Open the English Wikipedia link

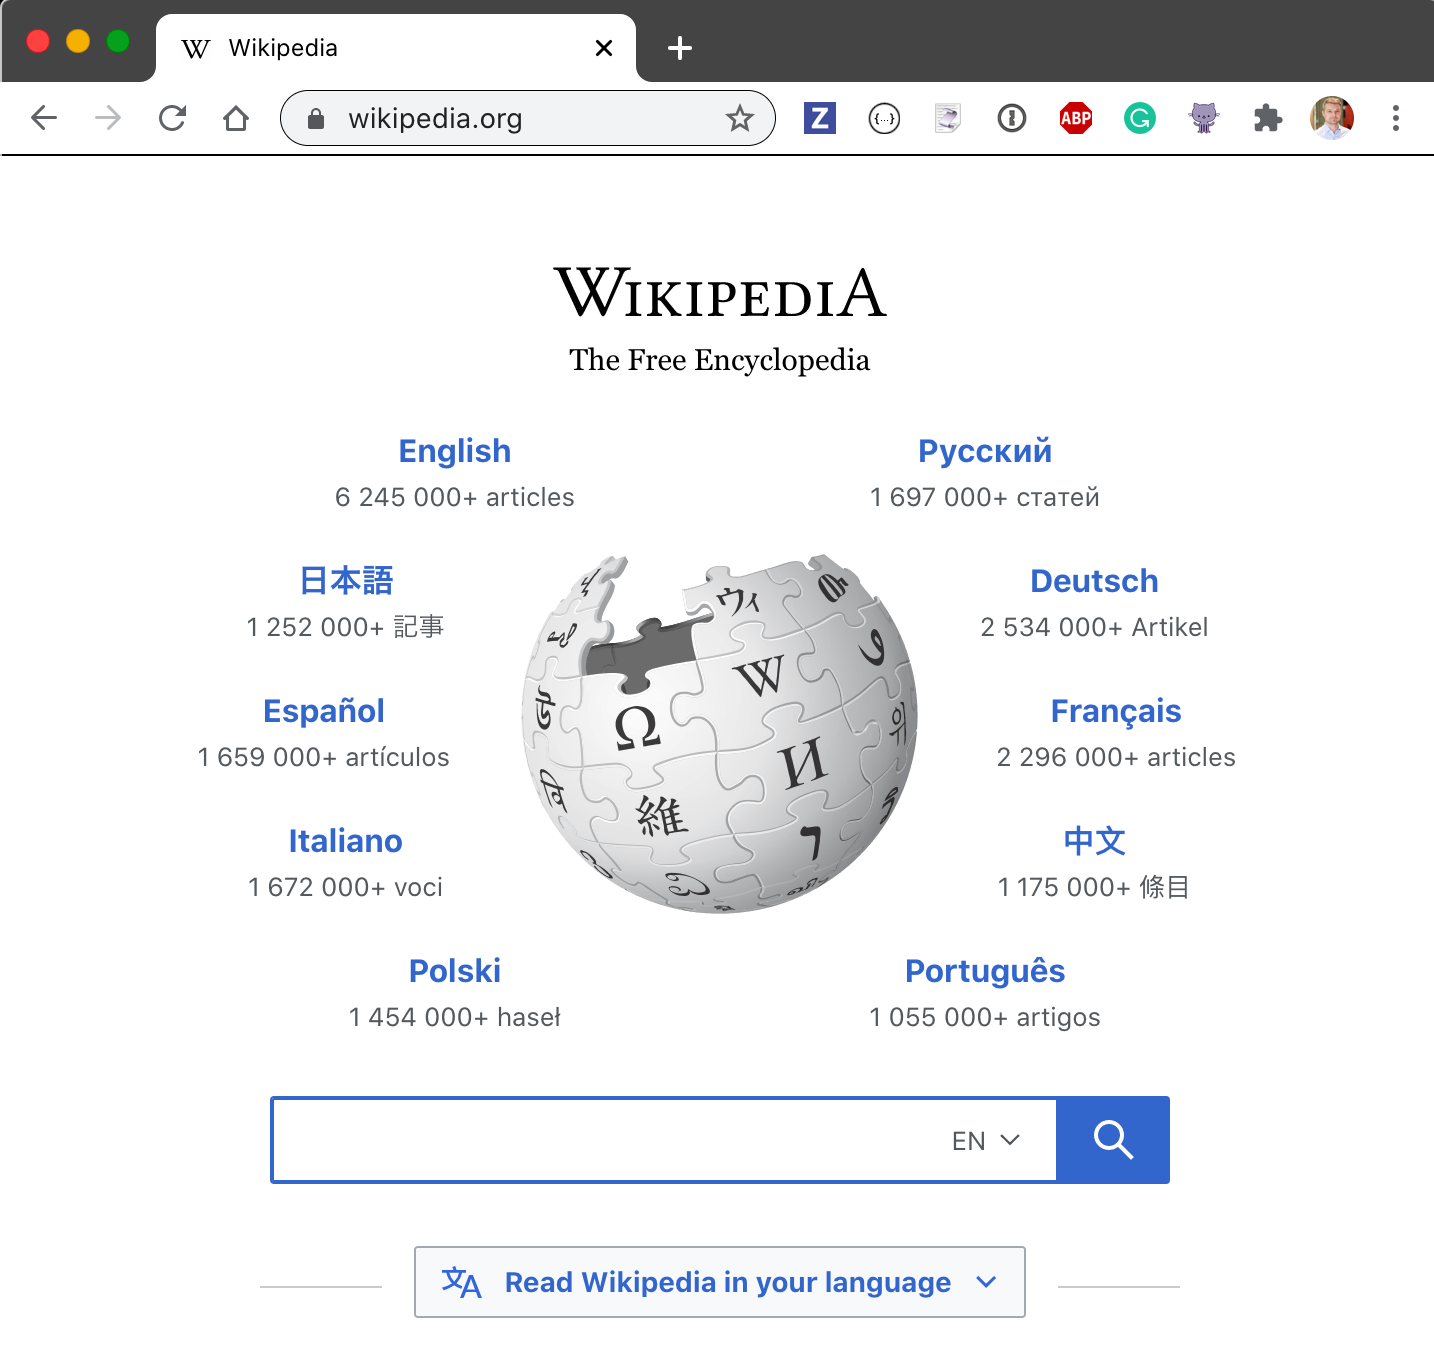[x=455, y=451]
